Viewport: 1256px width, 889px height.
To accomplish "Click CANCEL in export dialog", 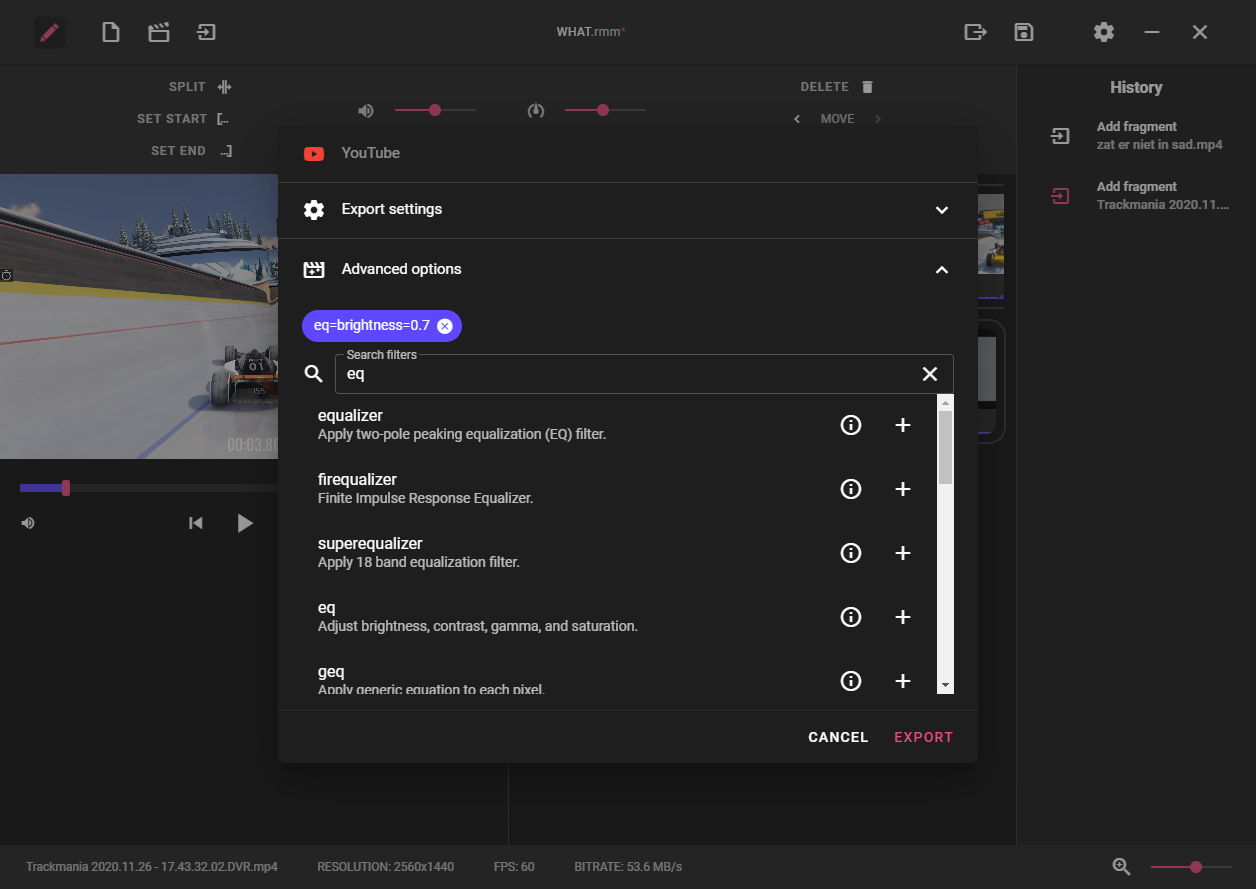I will pyautogui.click(x=838, y=737).
